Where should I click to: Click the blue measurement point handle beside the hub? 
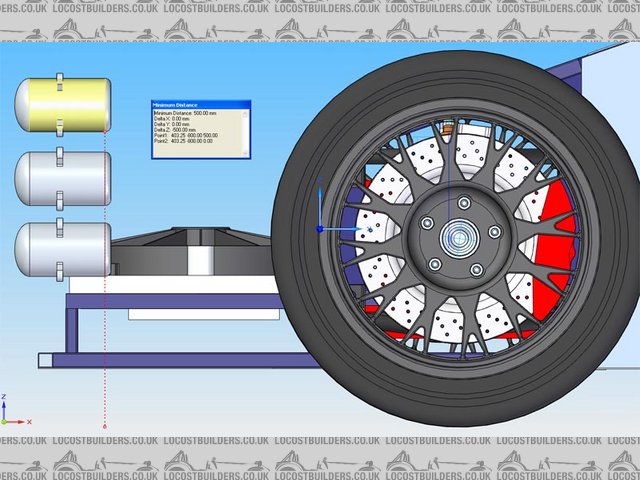coord(320,229)
